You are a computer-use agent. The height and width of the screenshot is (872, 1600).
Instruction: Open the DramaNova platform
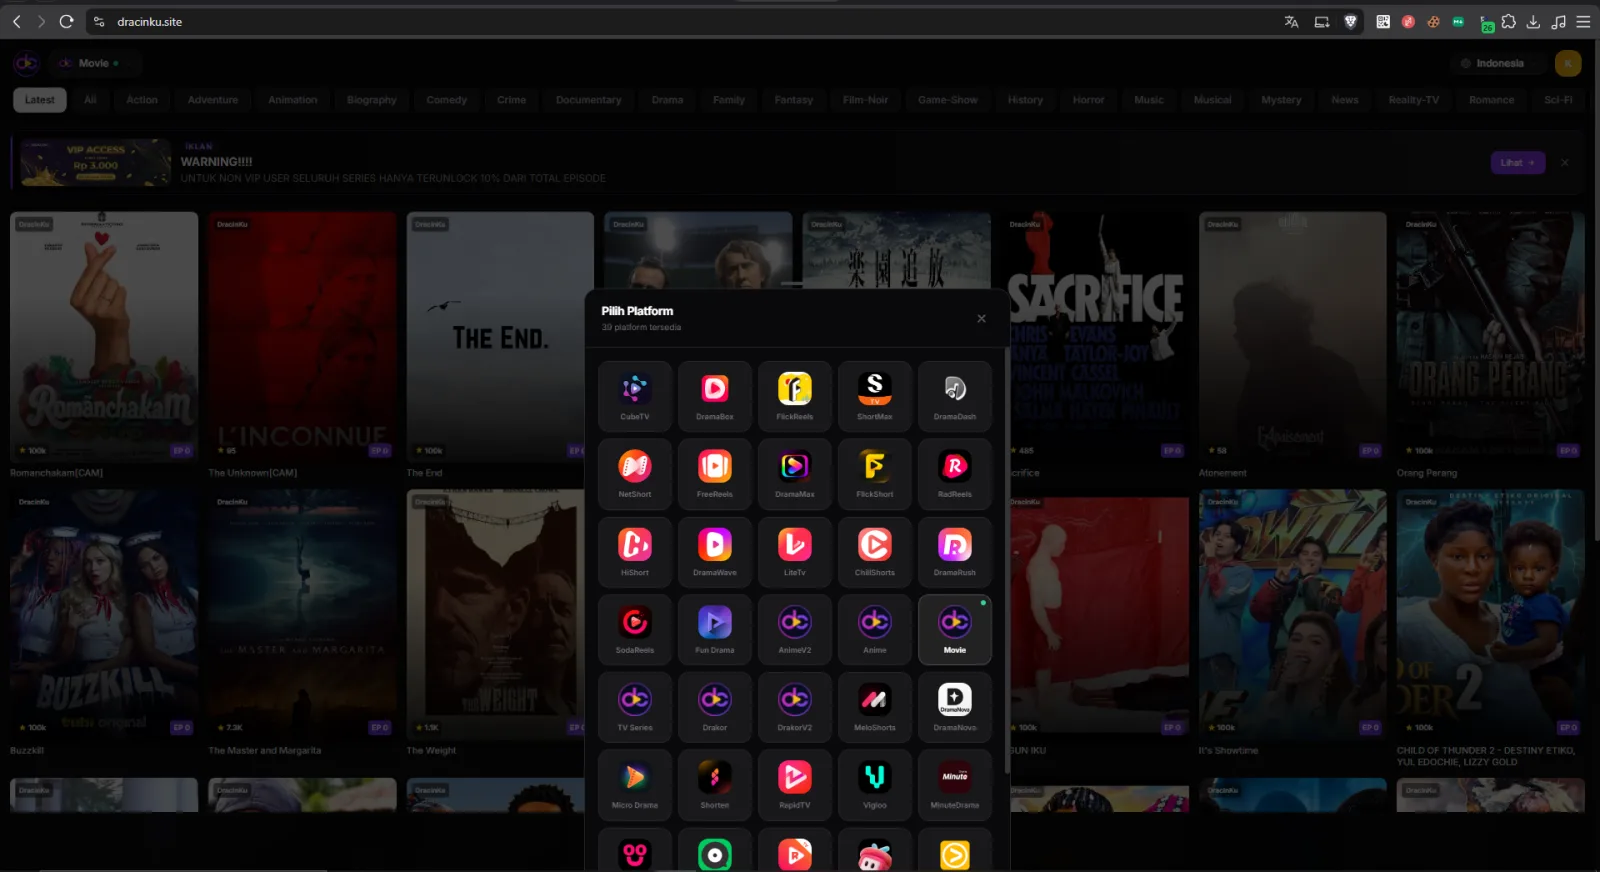tap(955, 707)
